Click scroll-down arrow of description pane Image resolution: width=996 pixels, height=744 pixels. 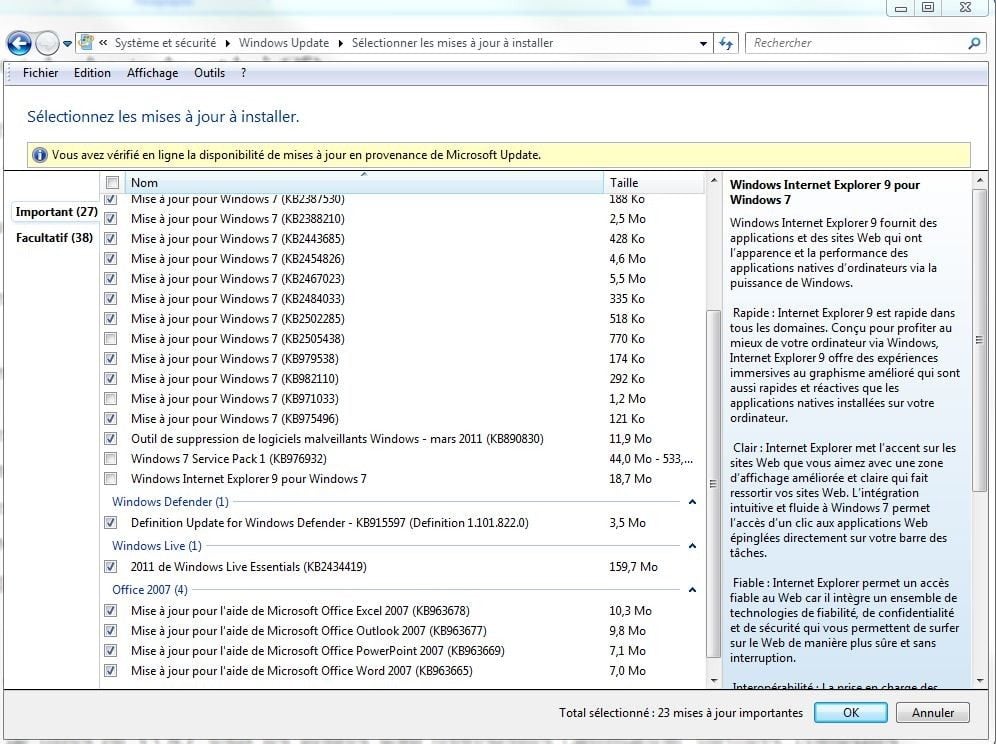(x=980, y=680)
